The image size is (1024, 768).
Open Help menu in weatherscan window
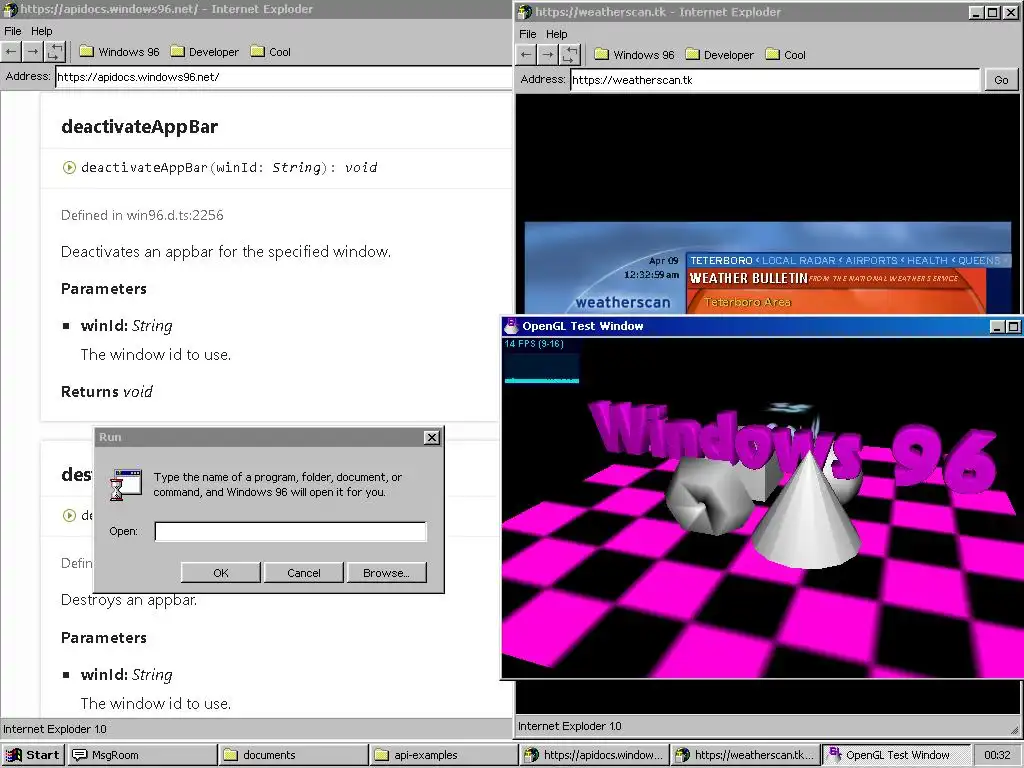[557, 34]
